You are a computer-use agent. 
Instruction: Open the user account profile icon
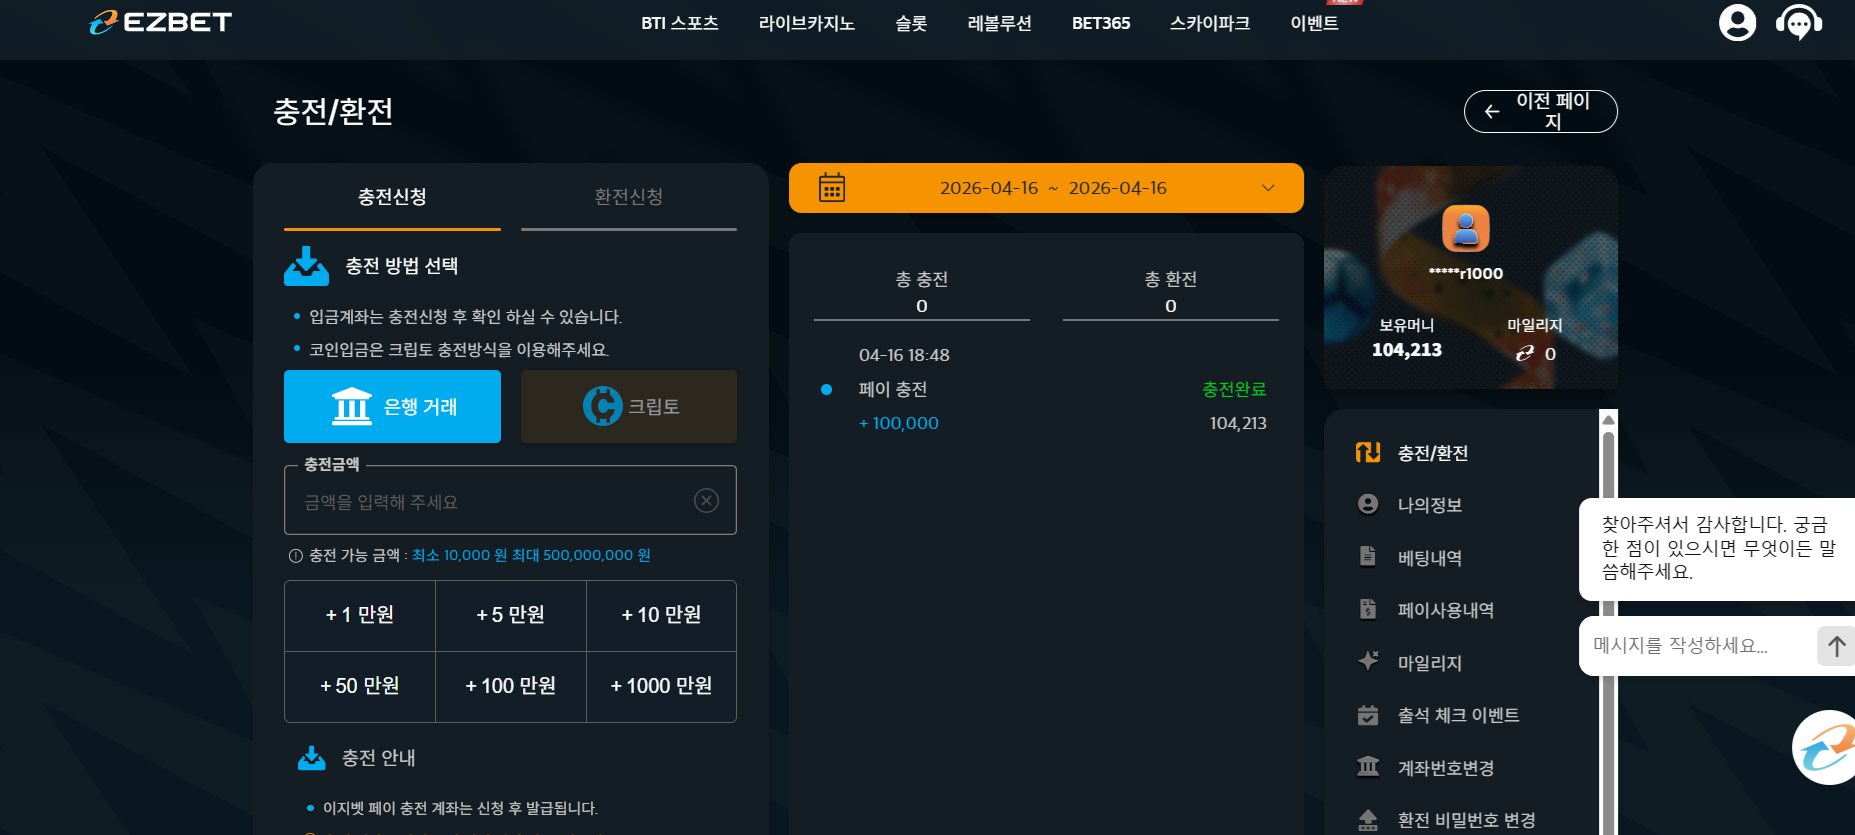point(1737,22)
